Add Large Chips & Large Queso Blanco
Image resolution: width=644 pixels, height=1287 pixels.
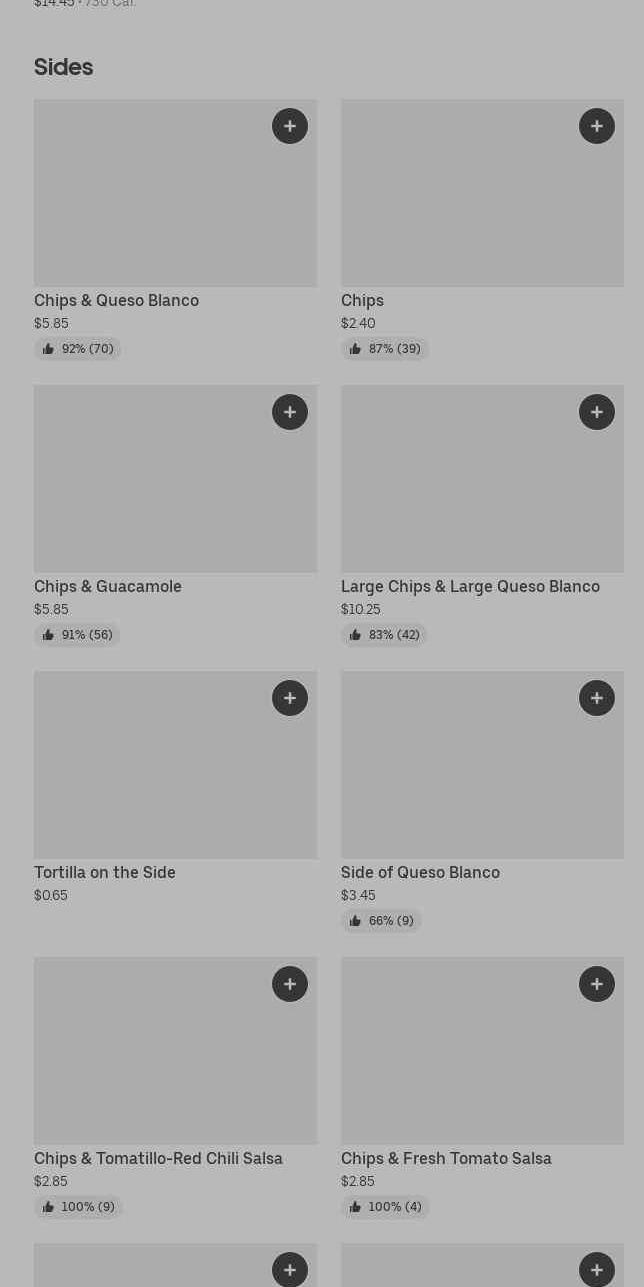pos(597,412)
